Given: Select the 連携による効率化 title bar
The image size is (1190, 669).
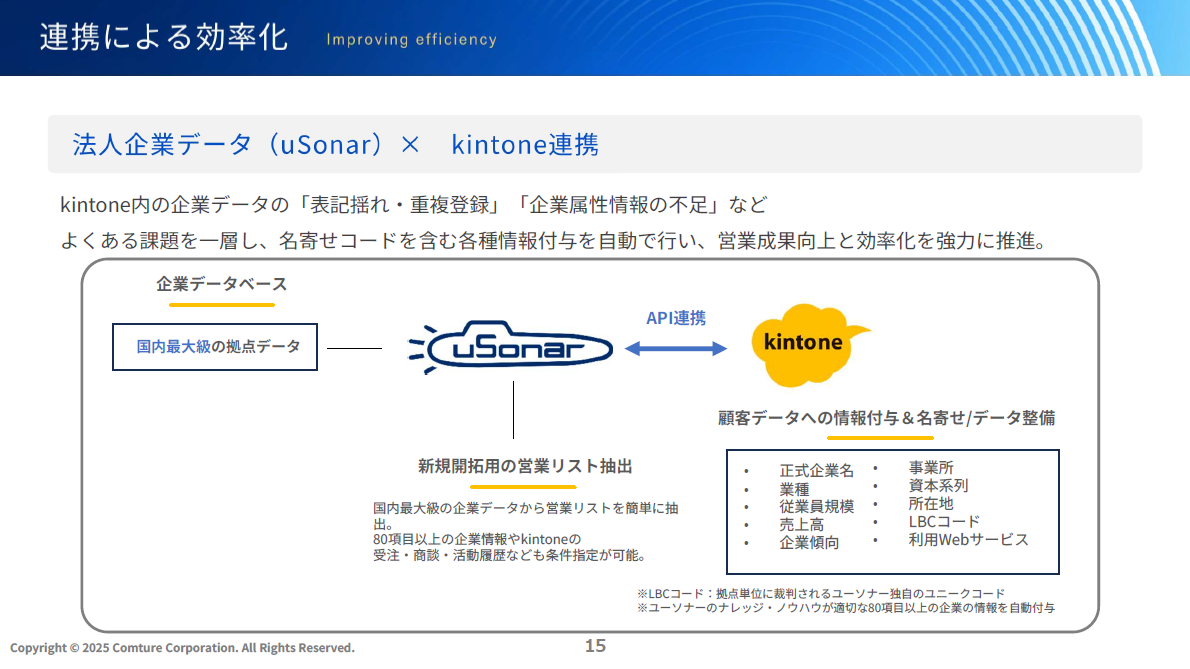Looking at the screenshot, I should (160, 37).
